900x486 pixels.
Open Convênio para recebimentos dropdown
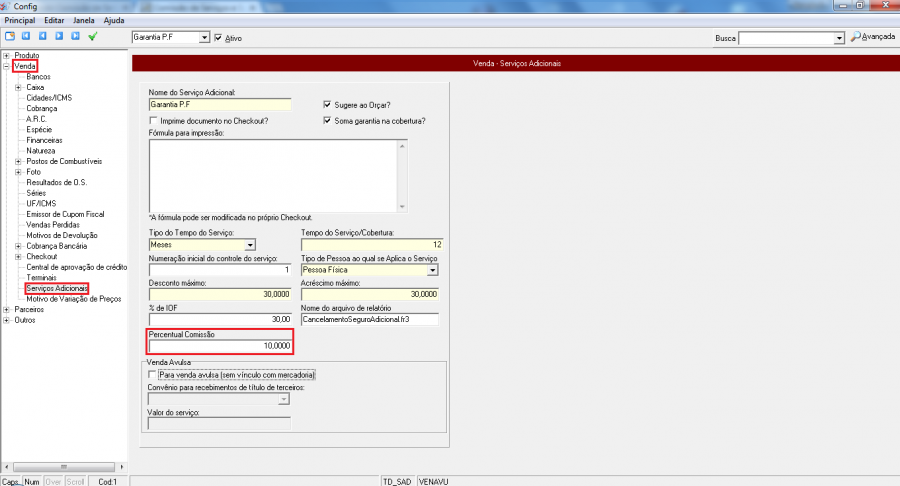[284, 399]
